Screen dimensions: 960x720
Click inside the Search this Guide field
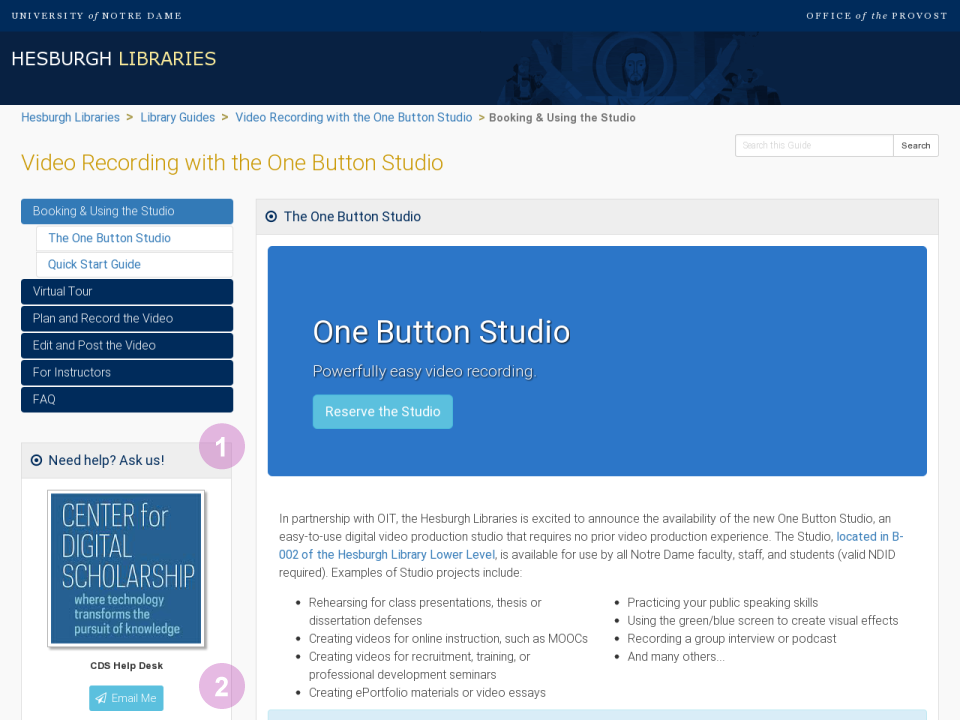tap(813, 145)
